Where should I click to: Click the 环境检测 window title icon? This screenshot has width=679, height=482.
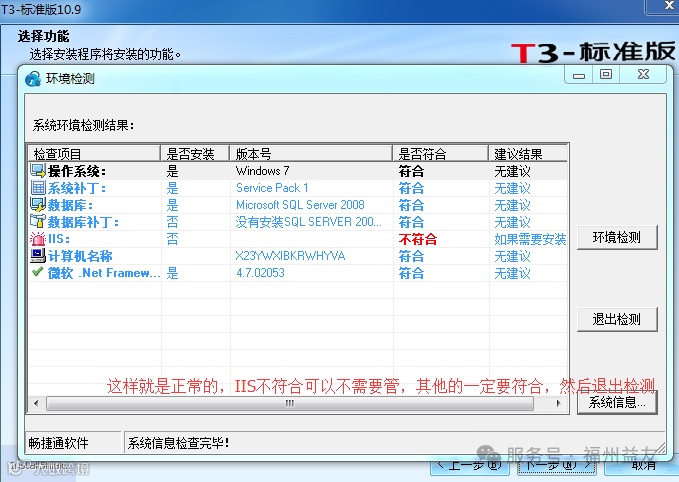click(33, 79)
